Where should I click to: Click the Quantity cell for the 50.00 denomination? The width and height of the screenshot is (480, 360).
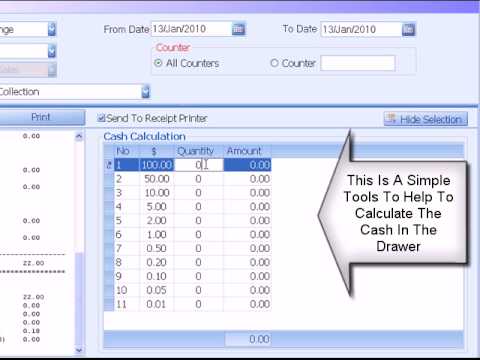point(198,179)
